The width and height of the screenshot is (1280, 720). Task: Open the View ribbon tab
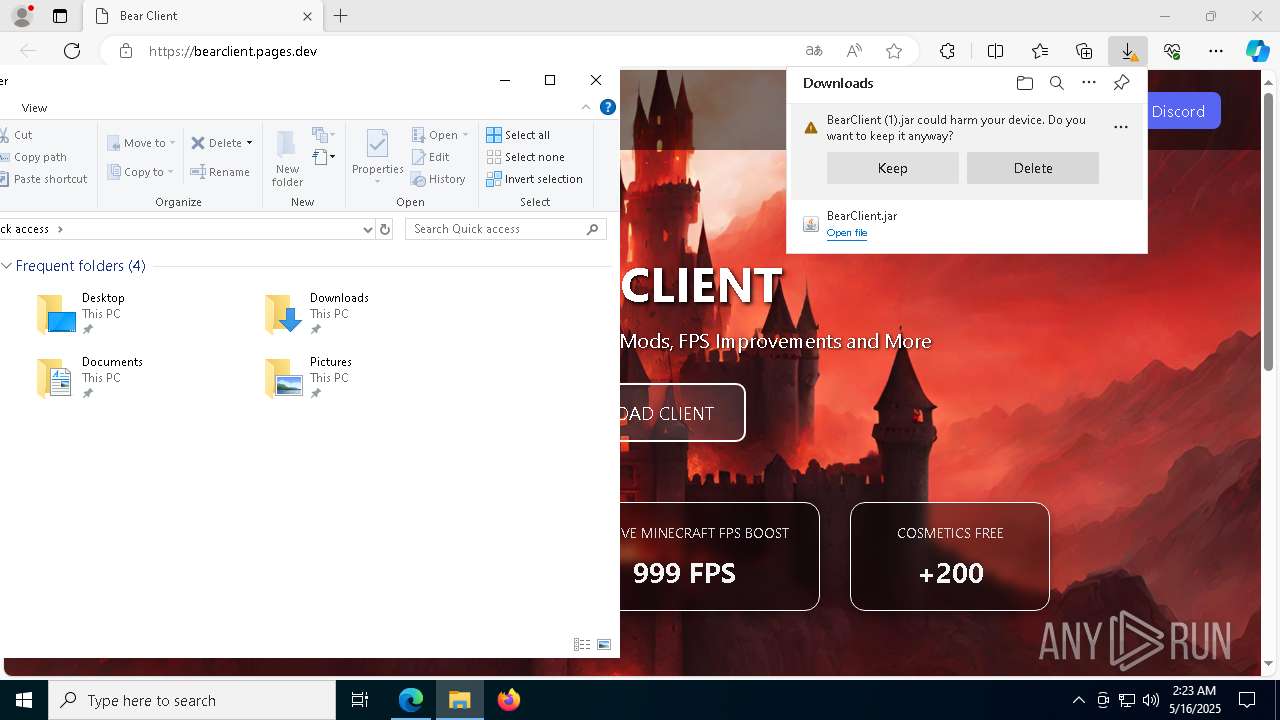point(34,108)
